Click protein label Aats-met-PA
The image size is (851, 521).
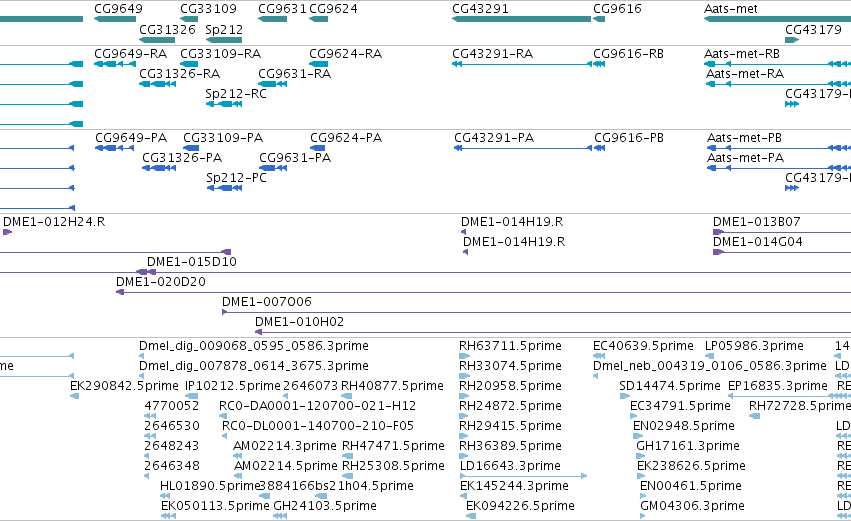click(x=745, y=158)
